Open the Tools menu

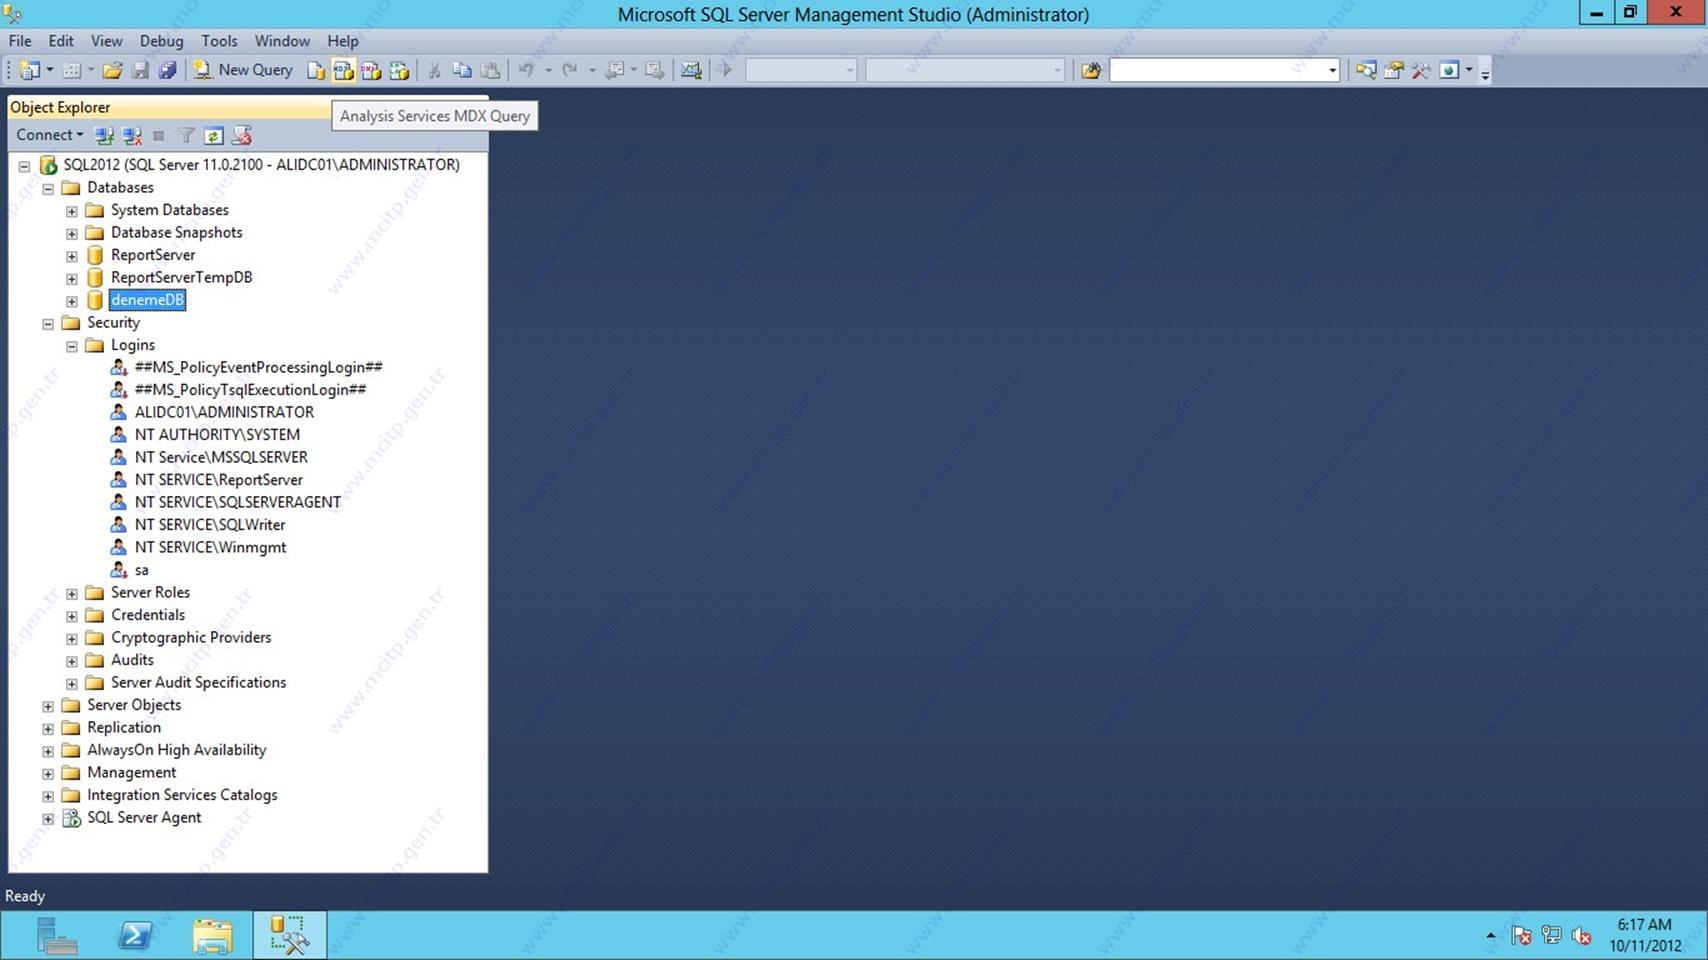pyautogui.click(x=219, y=41)
